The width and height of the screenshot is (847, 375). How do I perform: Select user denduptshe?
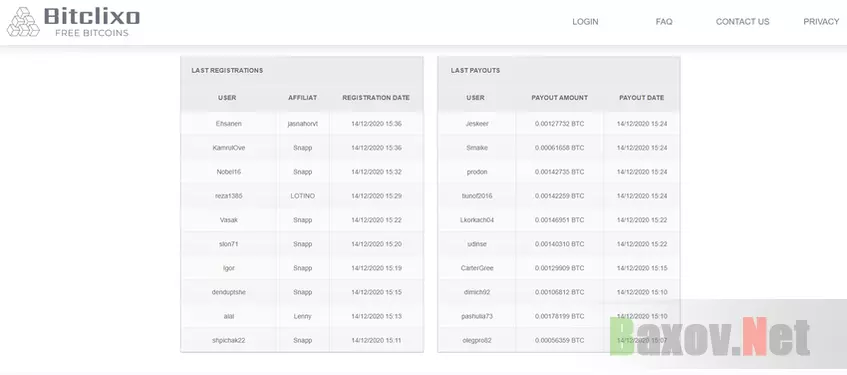(228, 292)
